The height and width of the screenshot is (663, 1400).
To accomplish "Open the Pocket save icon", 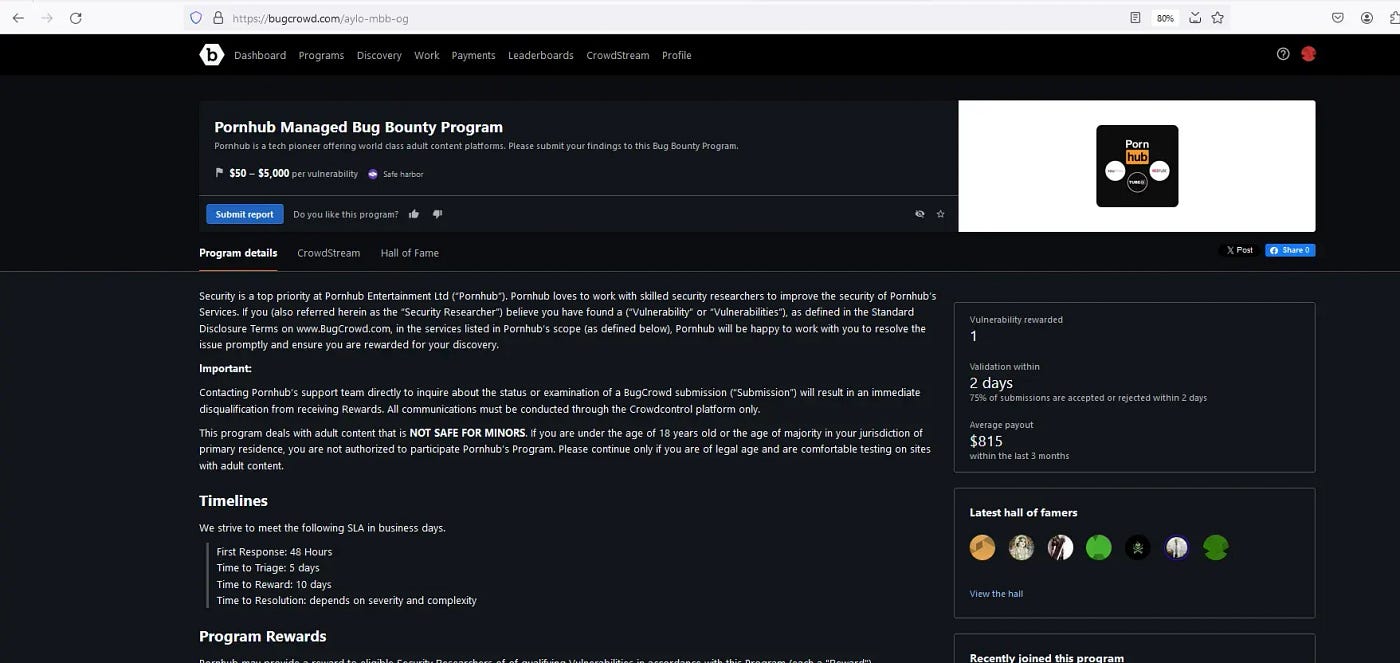I will click(x=1338, y=18).
